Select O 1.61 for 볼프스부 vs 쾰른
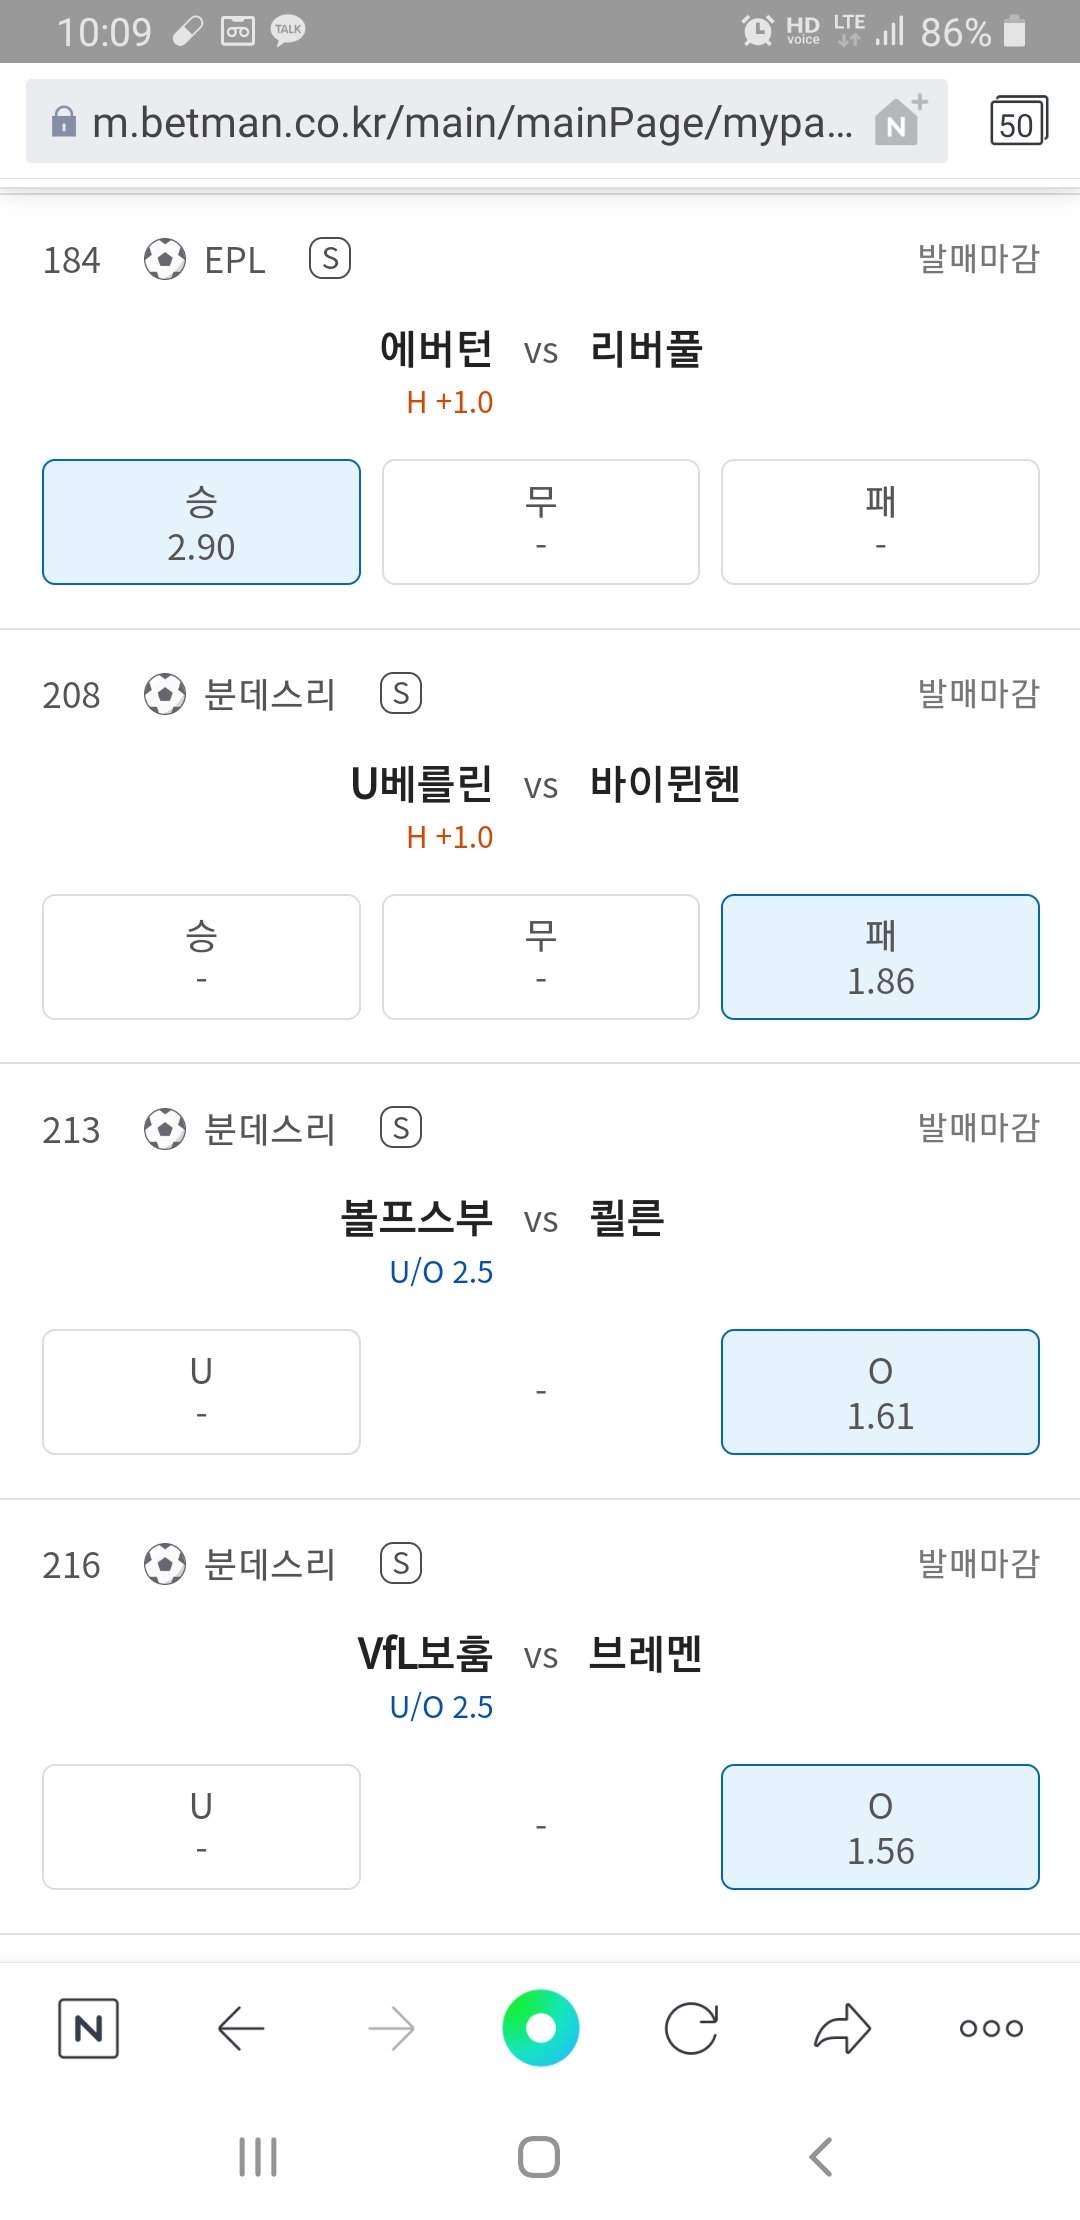1080x2220 pixels. pos(880,1392)
